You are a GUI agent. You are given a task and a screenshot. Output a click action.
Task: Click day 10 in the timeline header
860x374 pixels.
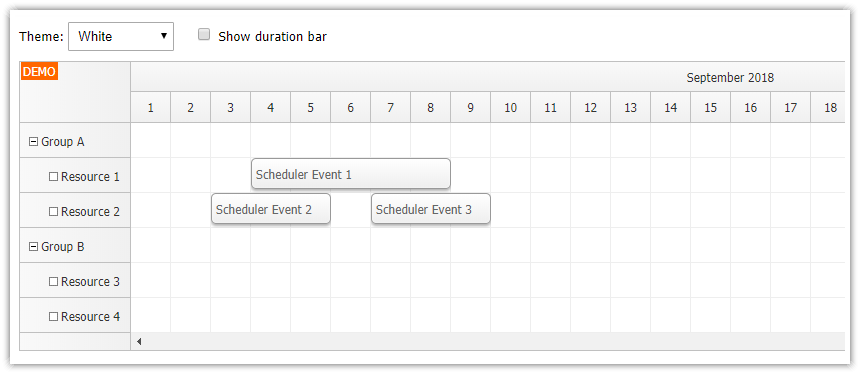click(x=510, y=107)
